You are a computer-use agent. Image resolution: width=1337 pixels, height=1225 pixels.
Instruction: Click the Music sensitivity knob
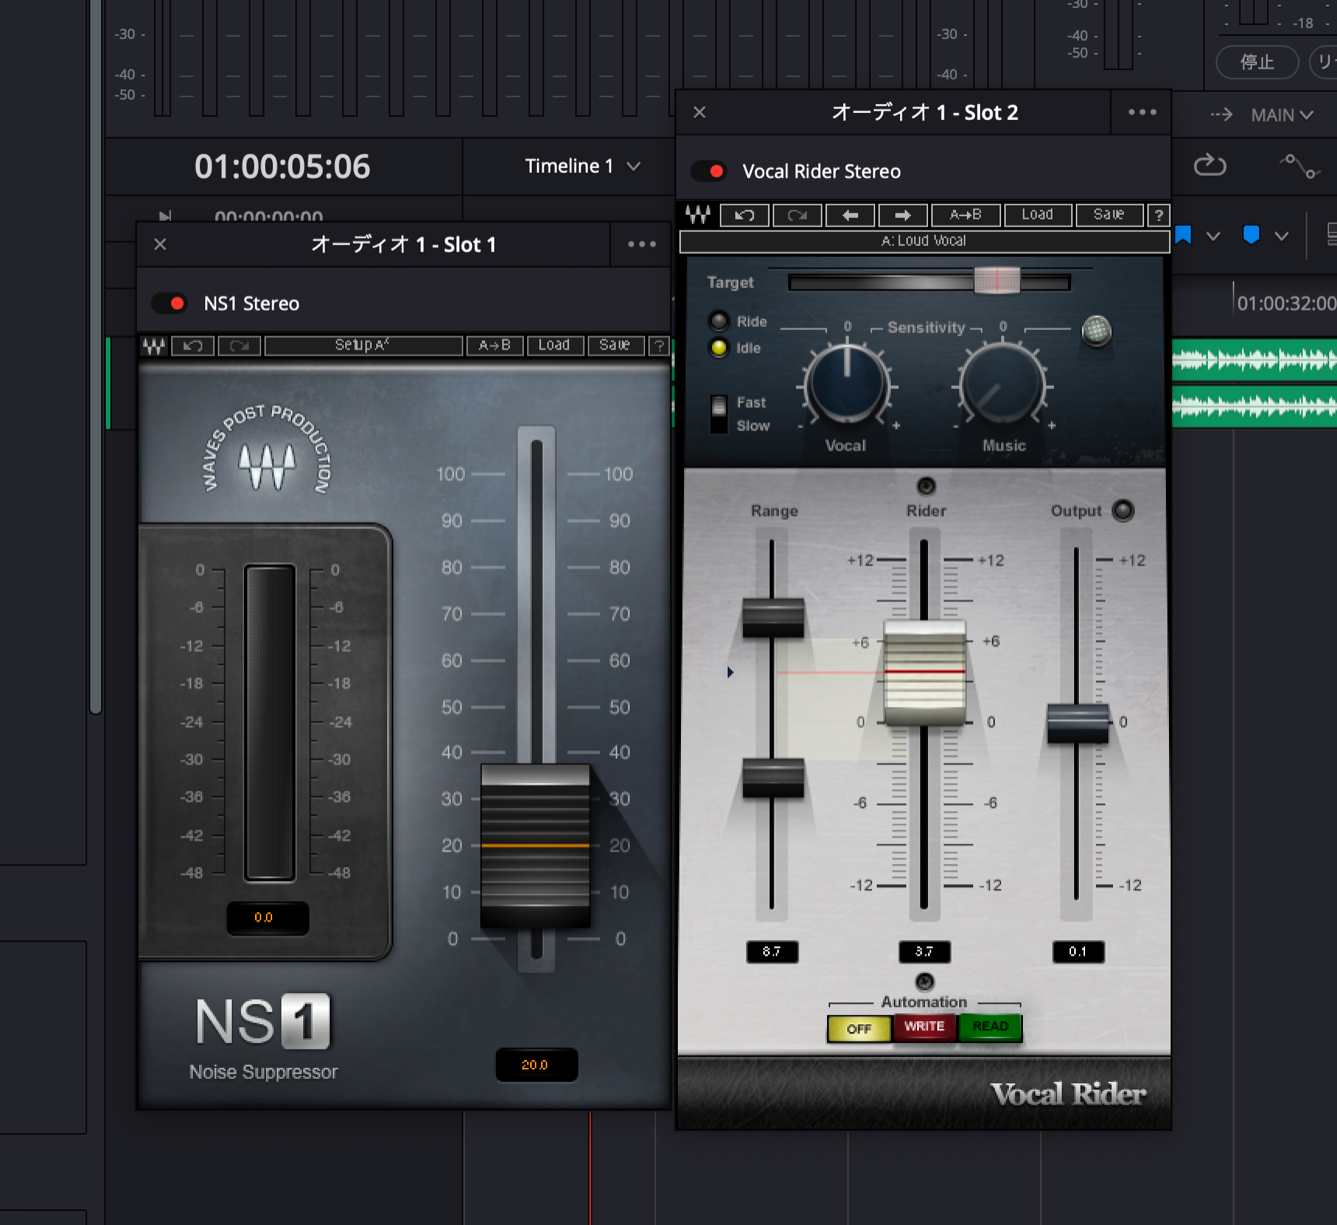coord(1003,386)
